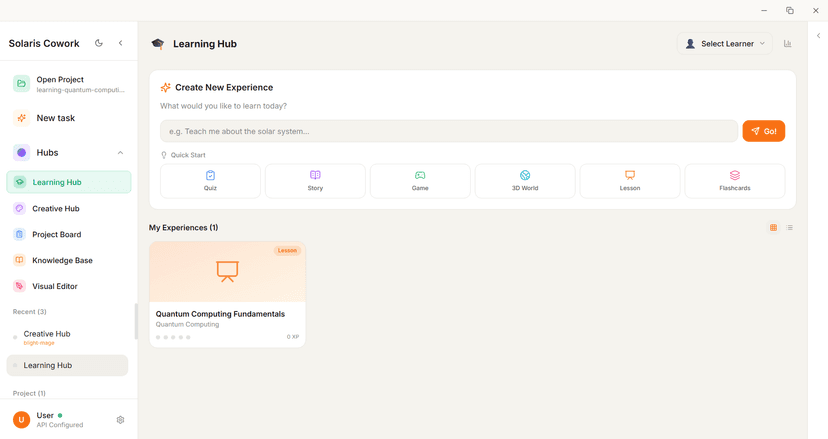
Task: Open the Select Learner dropdown
Action: click(x=724, y=44)
